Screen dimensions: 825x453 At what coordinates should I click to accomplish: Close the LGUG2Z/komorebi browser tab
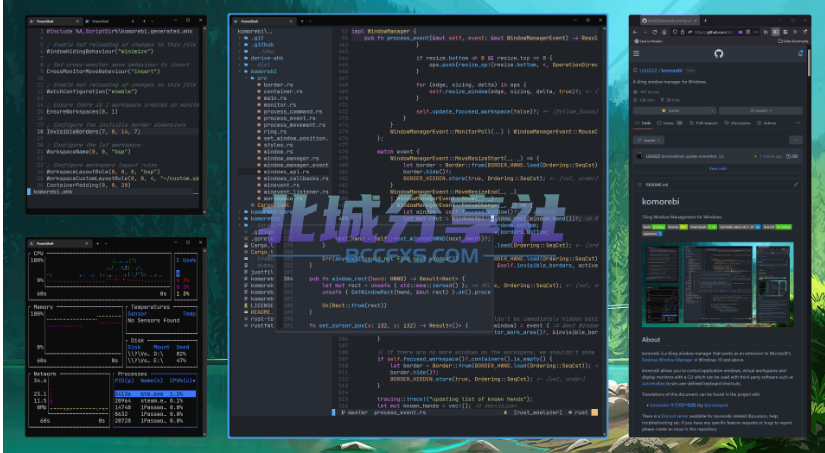point(696,21)
